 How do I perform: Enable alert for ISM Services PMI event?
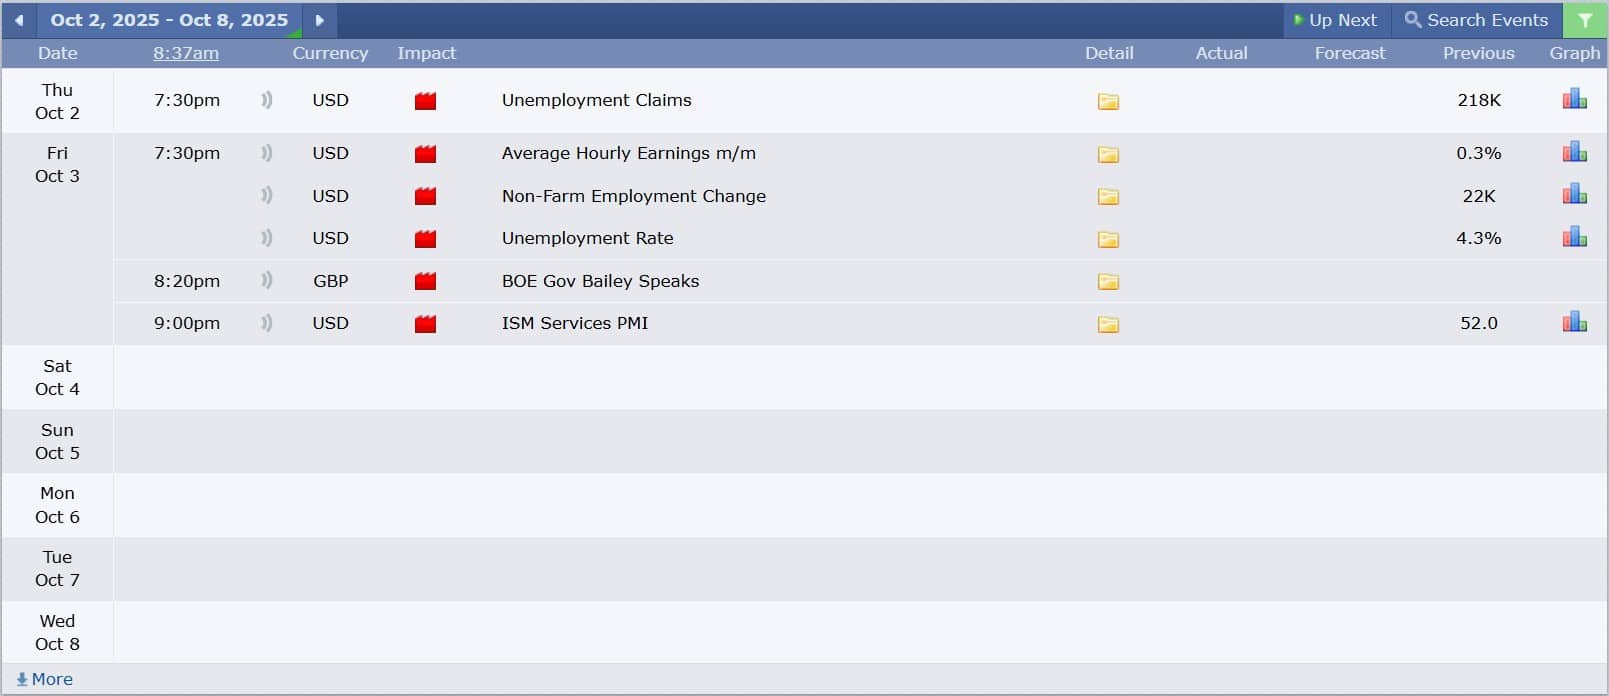[x=266, y=323]
